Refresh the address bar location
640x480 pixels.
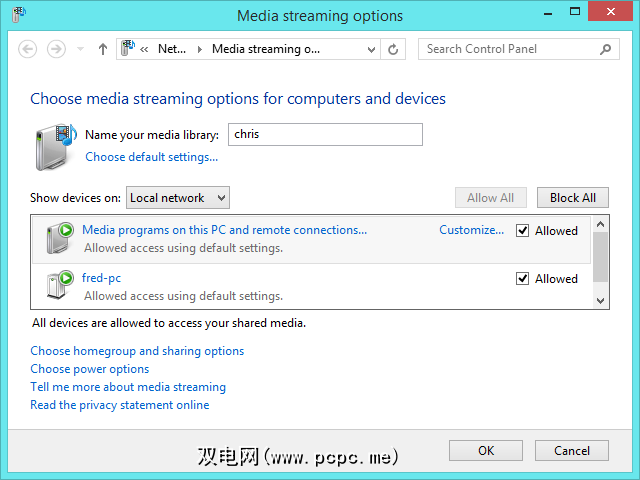tap(394, 49)
